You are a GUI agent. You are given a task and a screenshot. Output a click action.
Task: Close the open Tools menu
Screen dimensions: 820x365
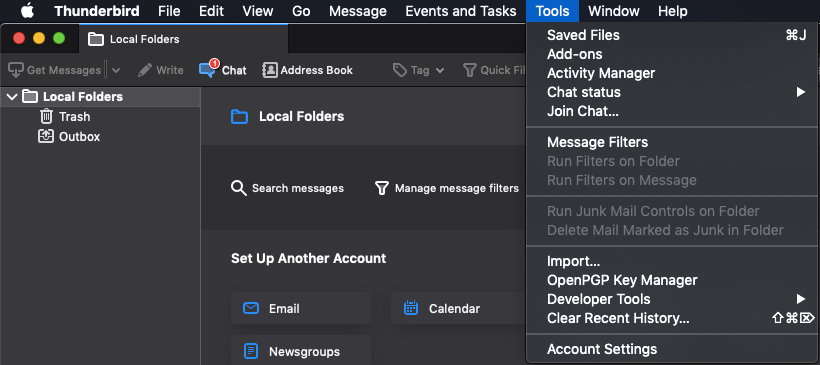[552, 11]
